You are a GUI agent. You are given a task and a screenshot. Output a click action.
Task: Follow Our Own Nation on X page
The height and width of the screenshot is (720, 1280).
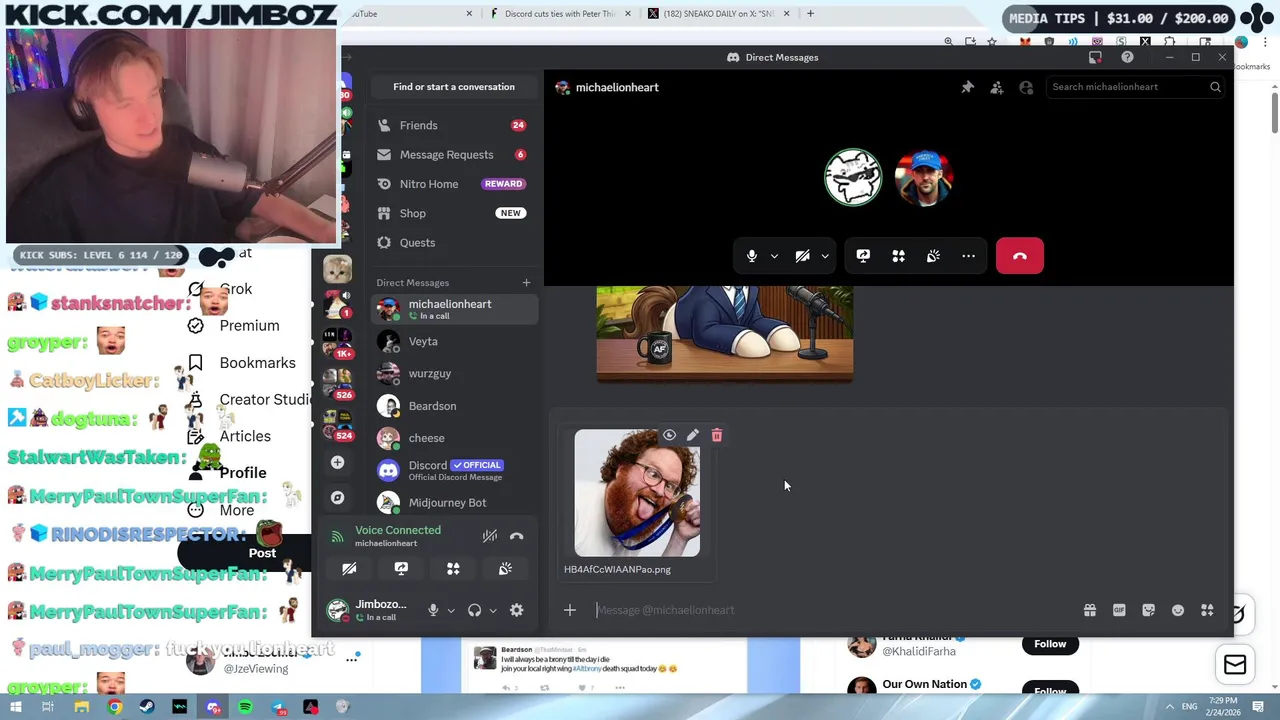tap(1050, 689)
